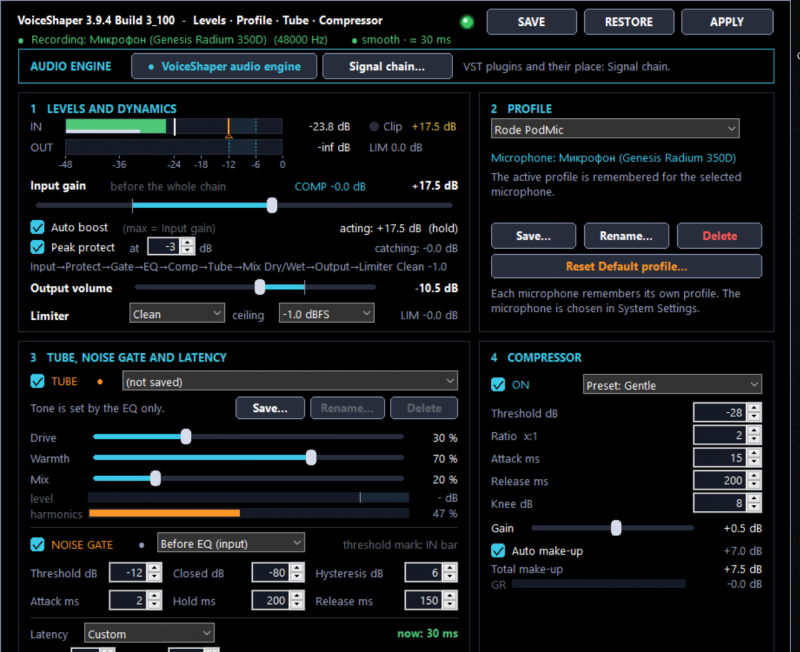Click Reset Default profile... button

tap(627, 266)
